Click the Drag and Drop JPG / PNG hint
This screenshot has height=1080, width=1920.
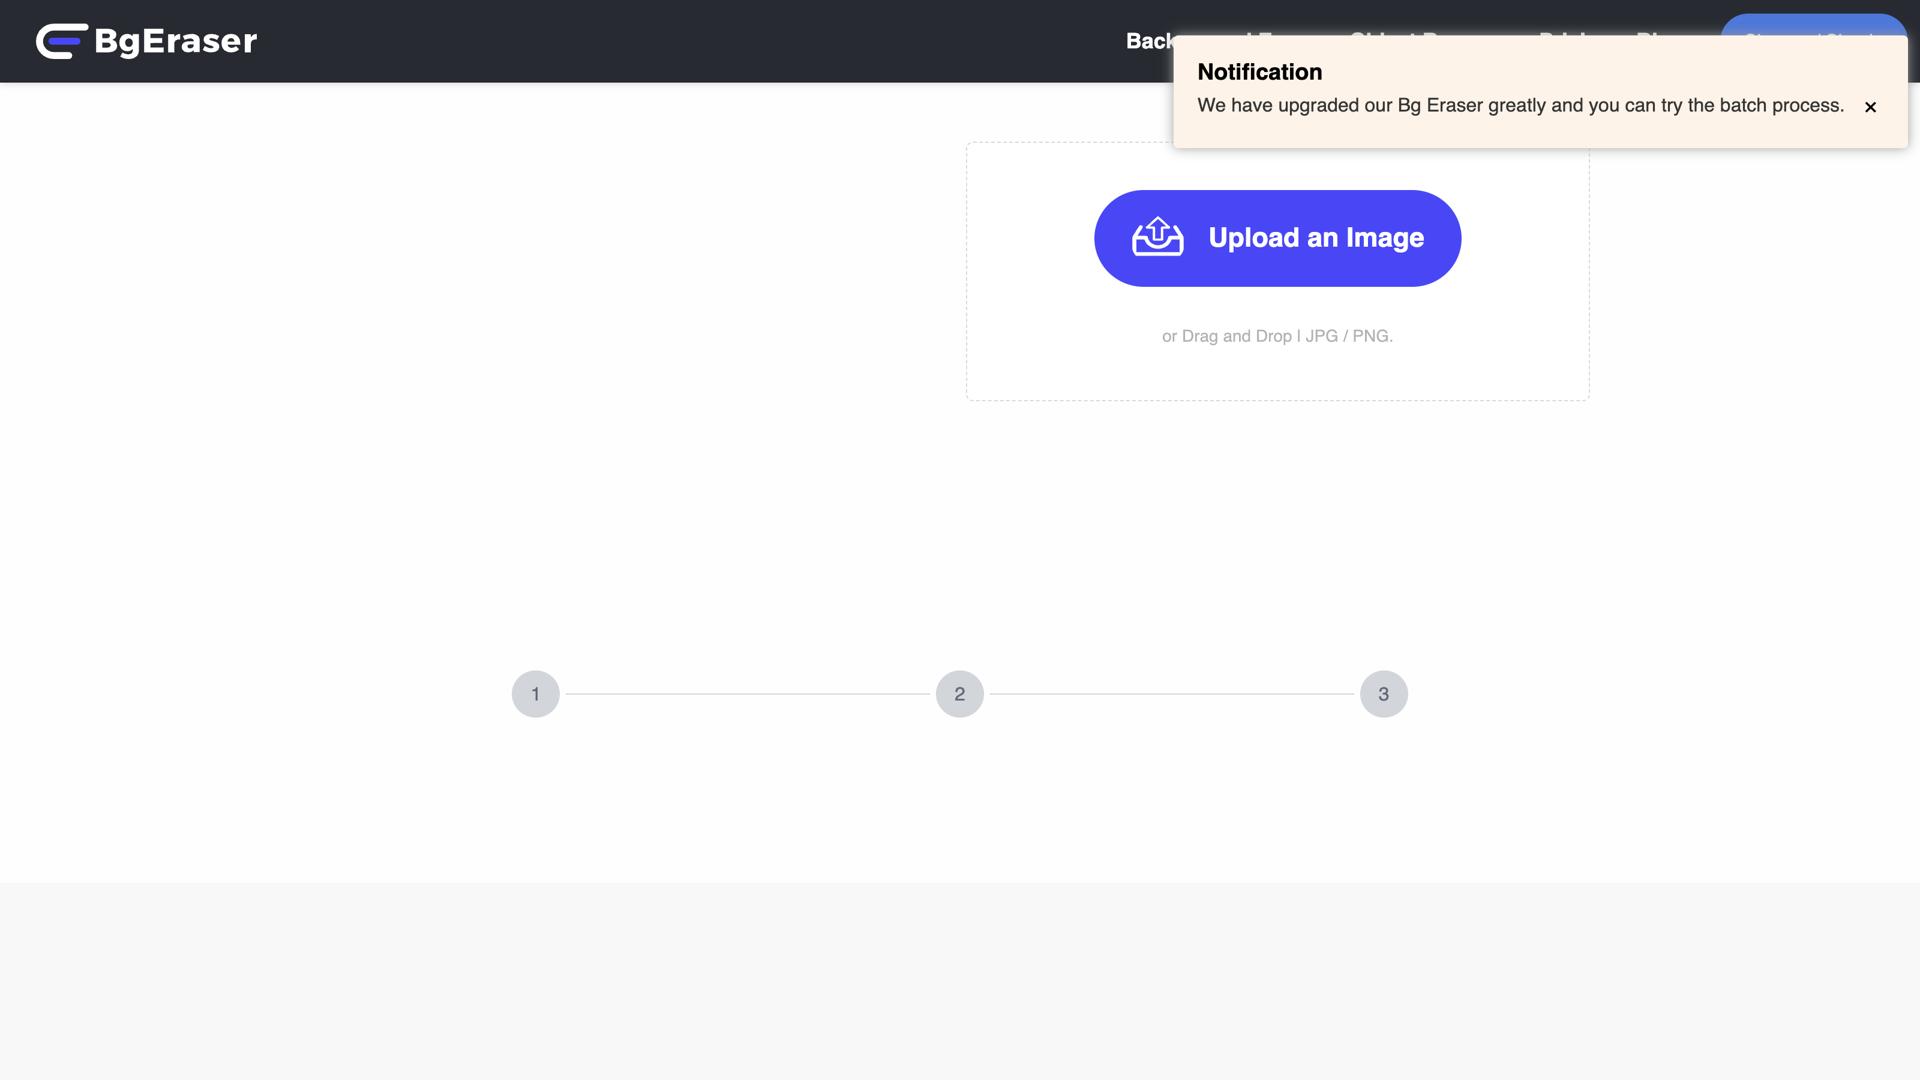1277,336
